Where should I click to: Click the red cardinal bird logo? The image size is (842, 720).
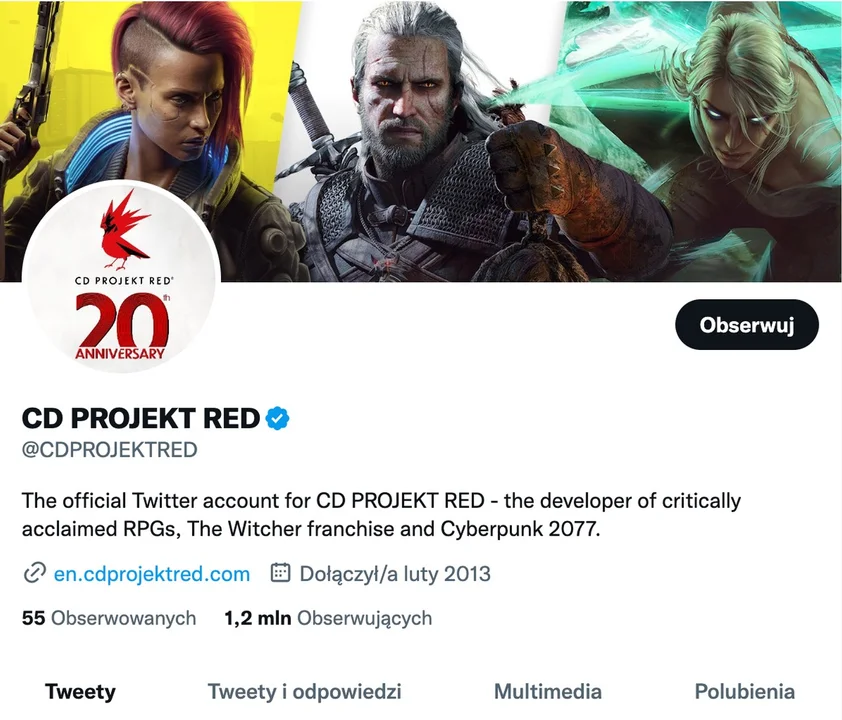click(125, 229)
